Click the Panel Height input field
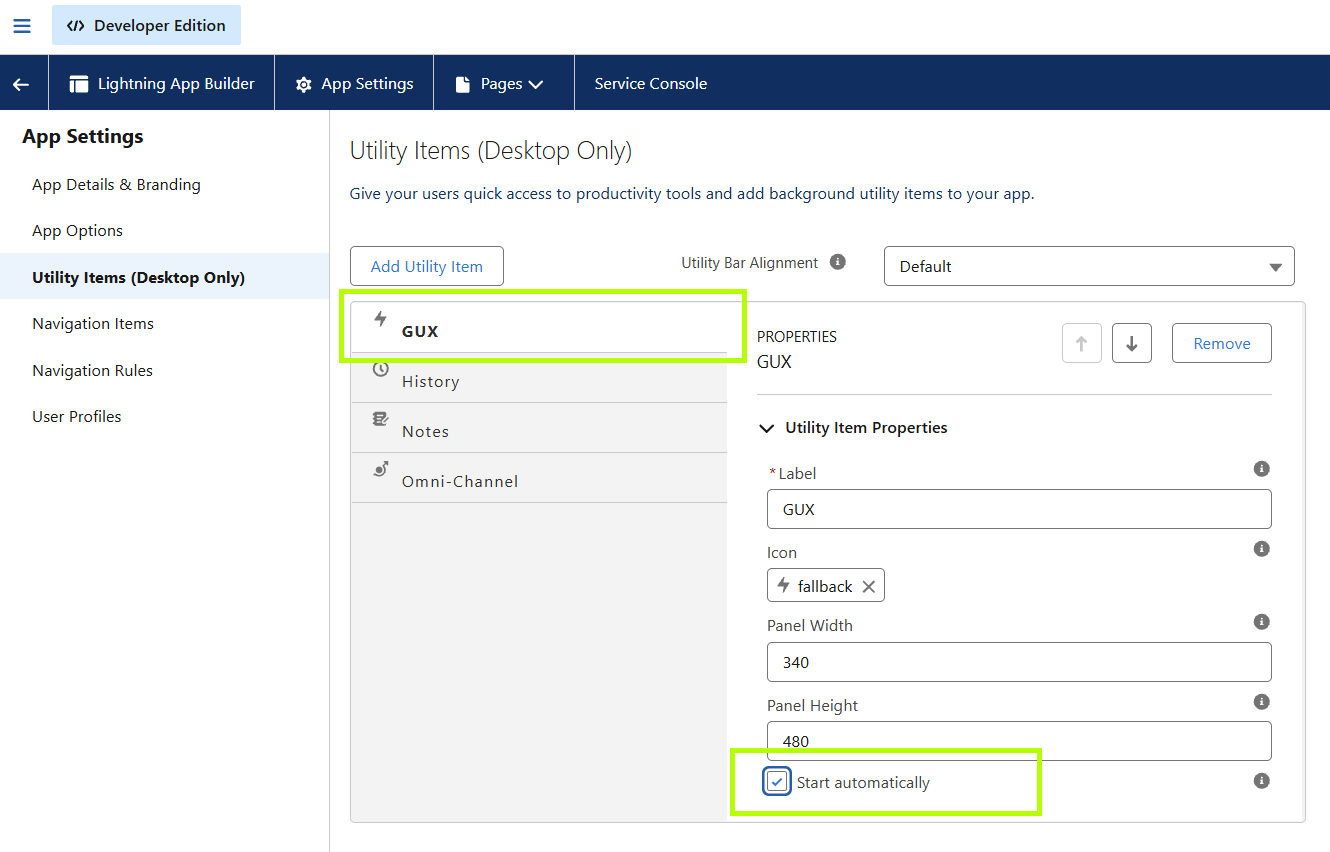 pos(1019,741)
